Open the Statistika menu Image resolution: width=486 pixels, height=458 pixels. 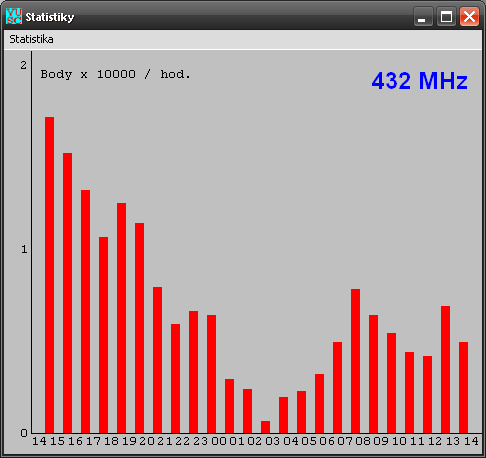[x=31, y=39]
